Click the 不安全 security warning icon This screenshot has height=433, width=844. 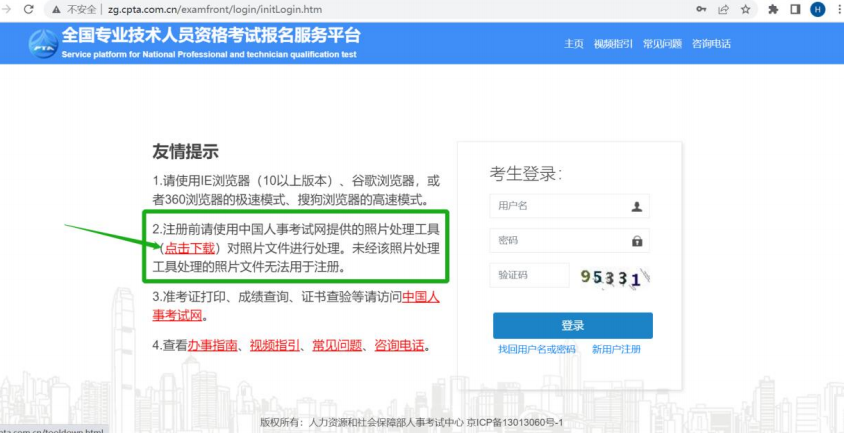58,9
